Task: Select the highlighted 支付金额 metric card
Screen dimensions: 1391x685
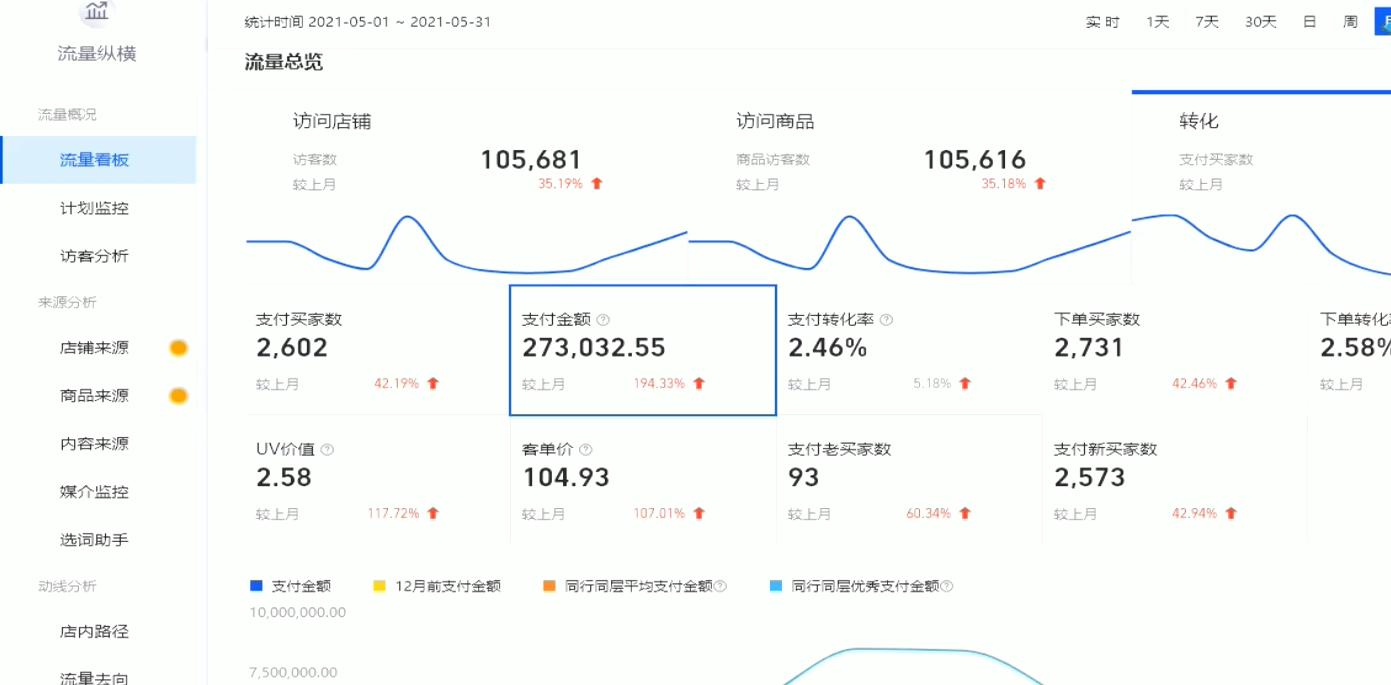Action: 642,349
